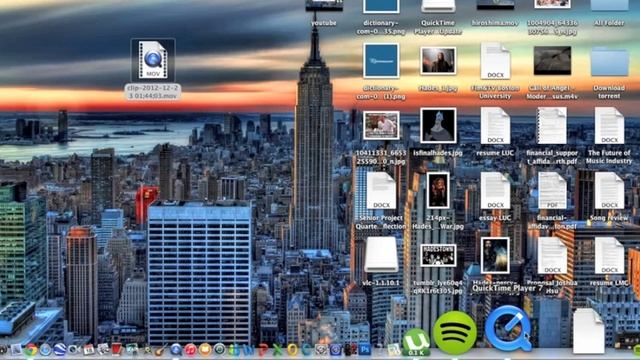Select the resume LUC docx file
The height and width of the screenshot is (360, 640).
point(495,125)
